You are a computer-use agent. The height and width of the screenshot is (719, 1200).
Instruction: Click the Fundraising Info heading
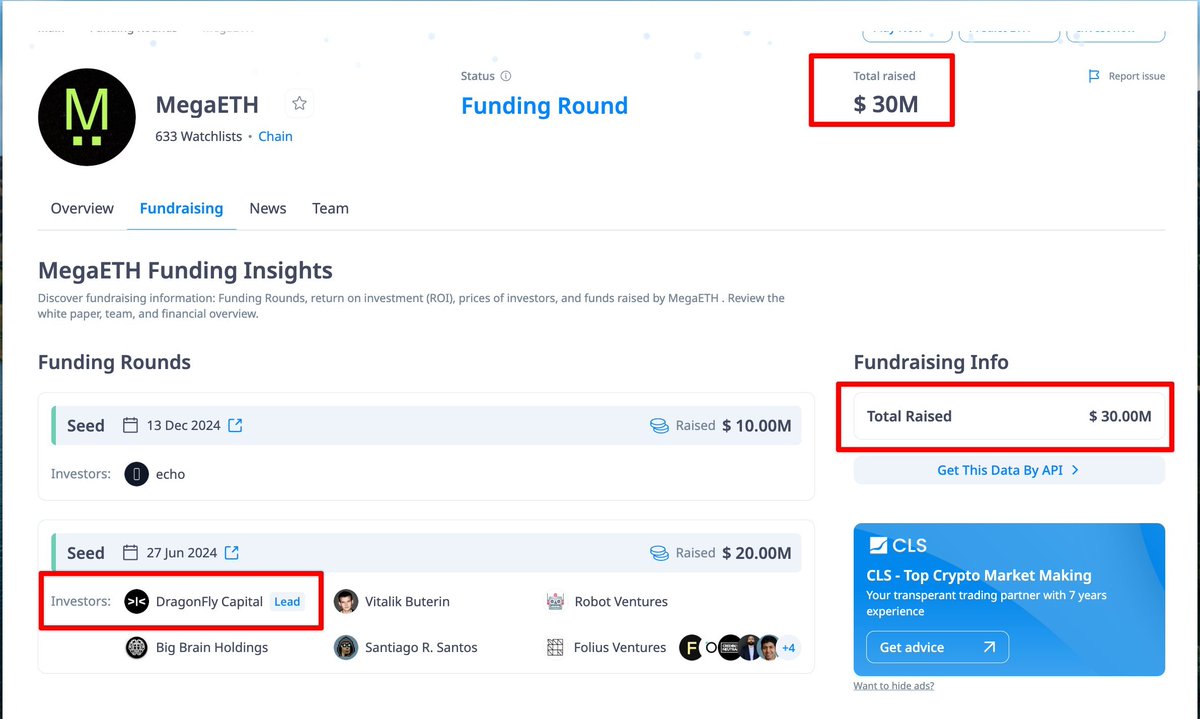931,362
